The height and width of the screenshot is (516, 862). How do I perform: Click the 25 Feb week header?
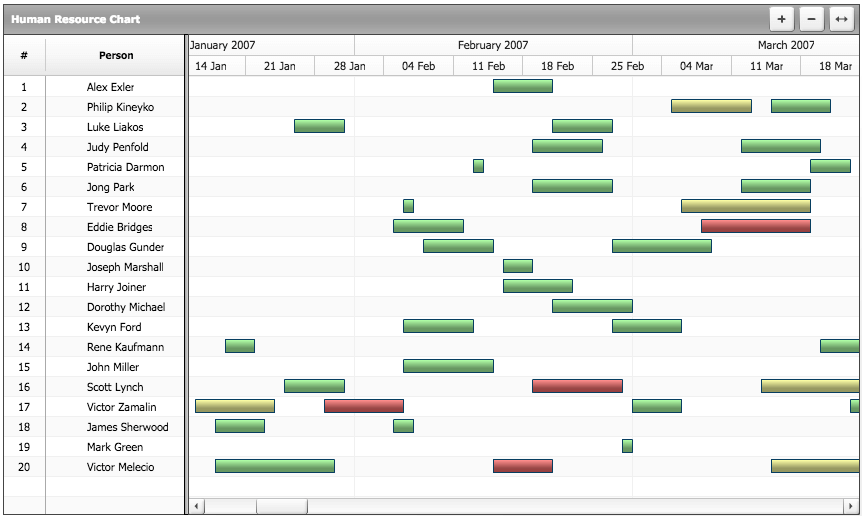pos(627,66)
